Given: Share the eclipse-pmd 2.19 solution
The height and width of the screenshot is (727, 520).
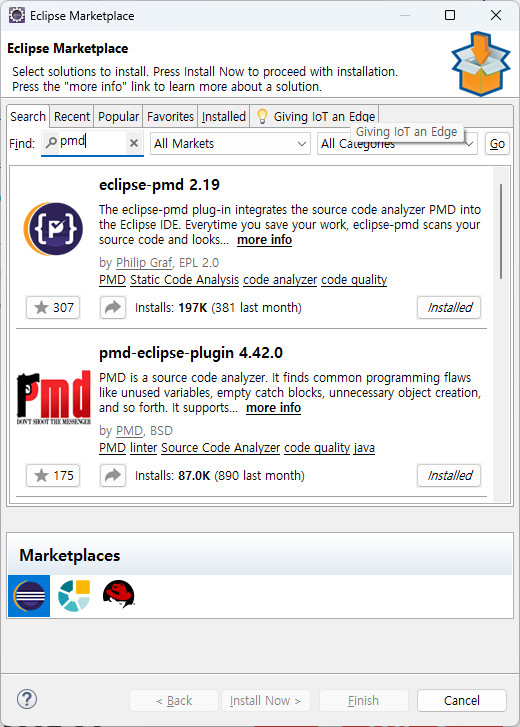Looking at the screenshot, I should pos(113,307).
